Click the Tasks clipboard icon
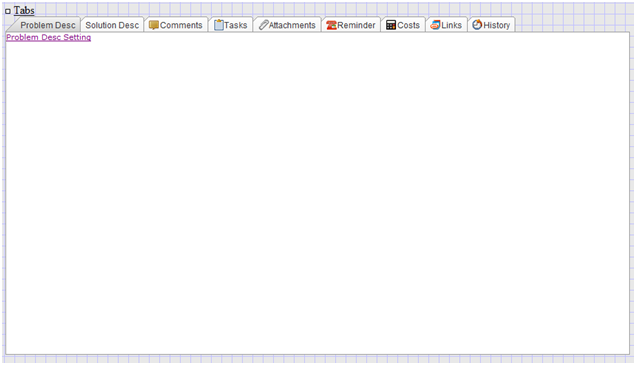Viewport: 636px width, 365px height. point(219,25)
